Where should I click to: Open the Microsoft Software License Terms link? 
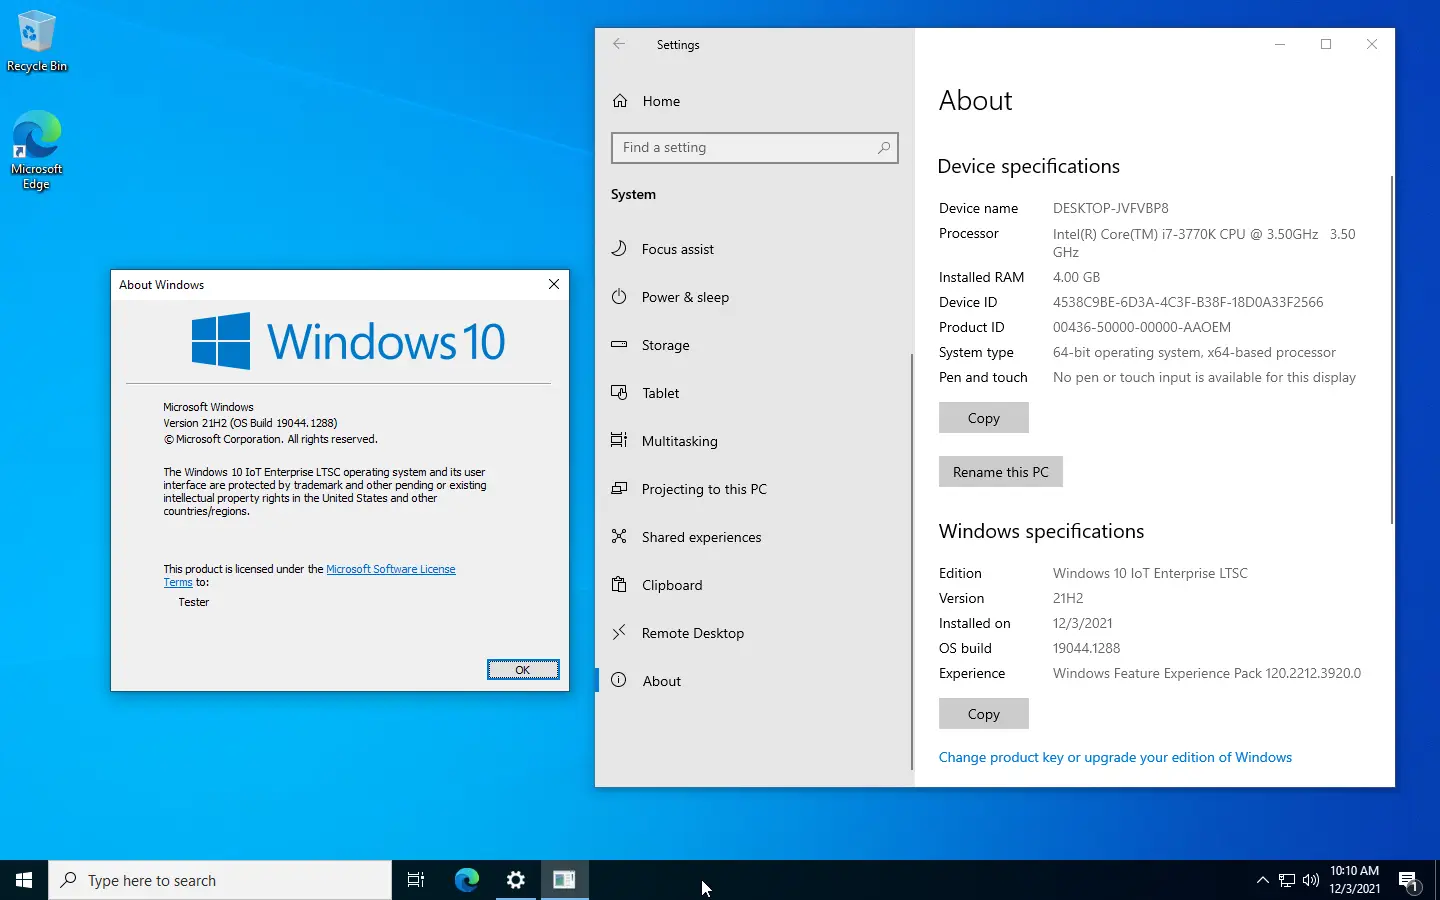(x=390, y=569)
